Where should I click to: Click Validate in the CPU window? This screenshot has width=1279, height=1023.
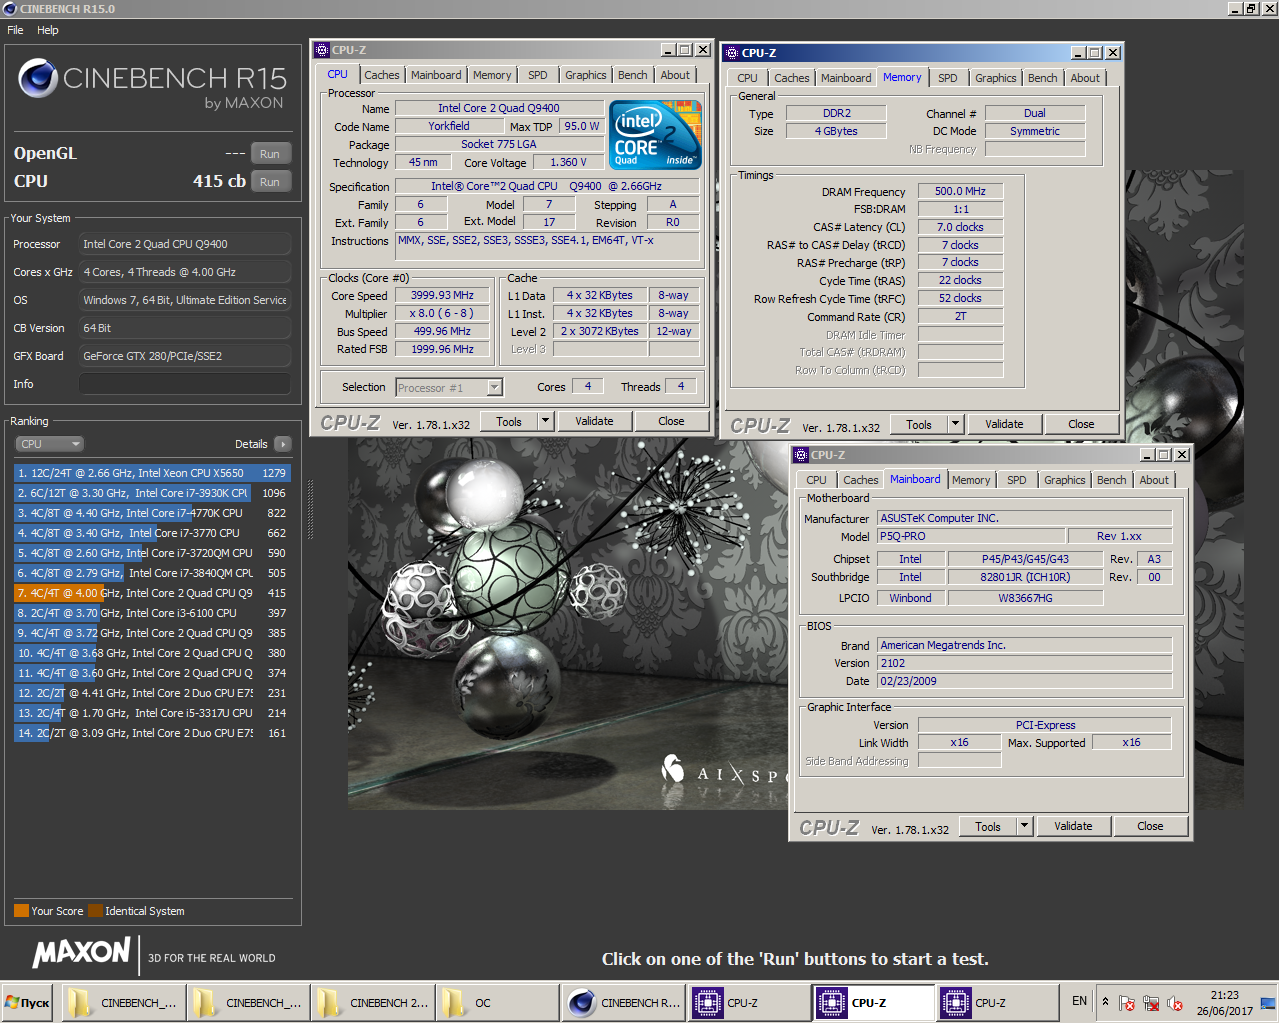click(594, 421)
